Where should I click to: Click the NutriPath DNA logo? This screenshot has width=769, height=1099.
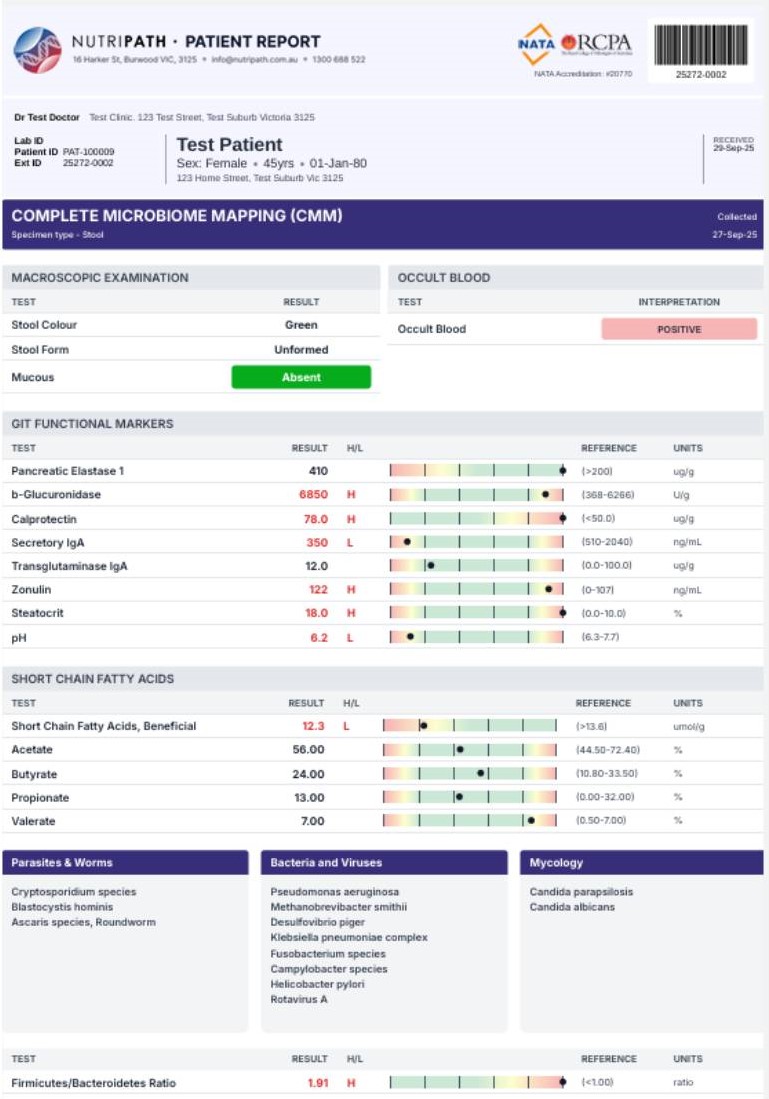[x=37, y=50]
